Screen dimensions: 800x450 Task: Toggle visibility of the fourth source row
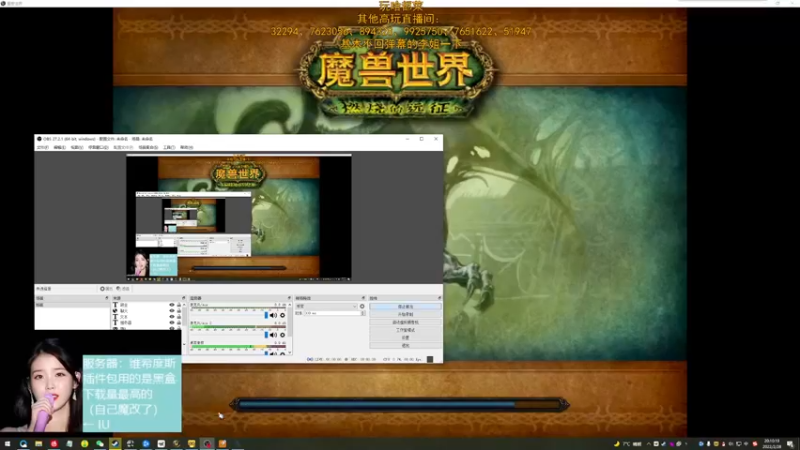[x=172, y=323]
